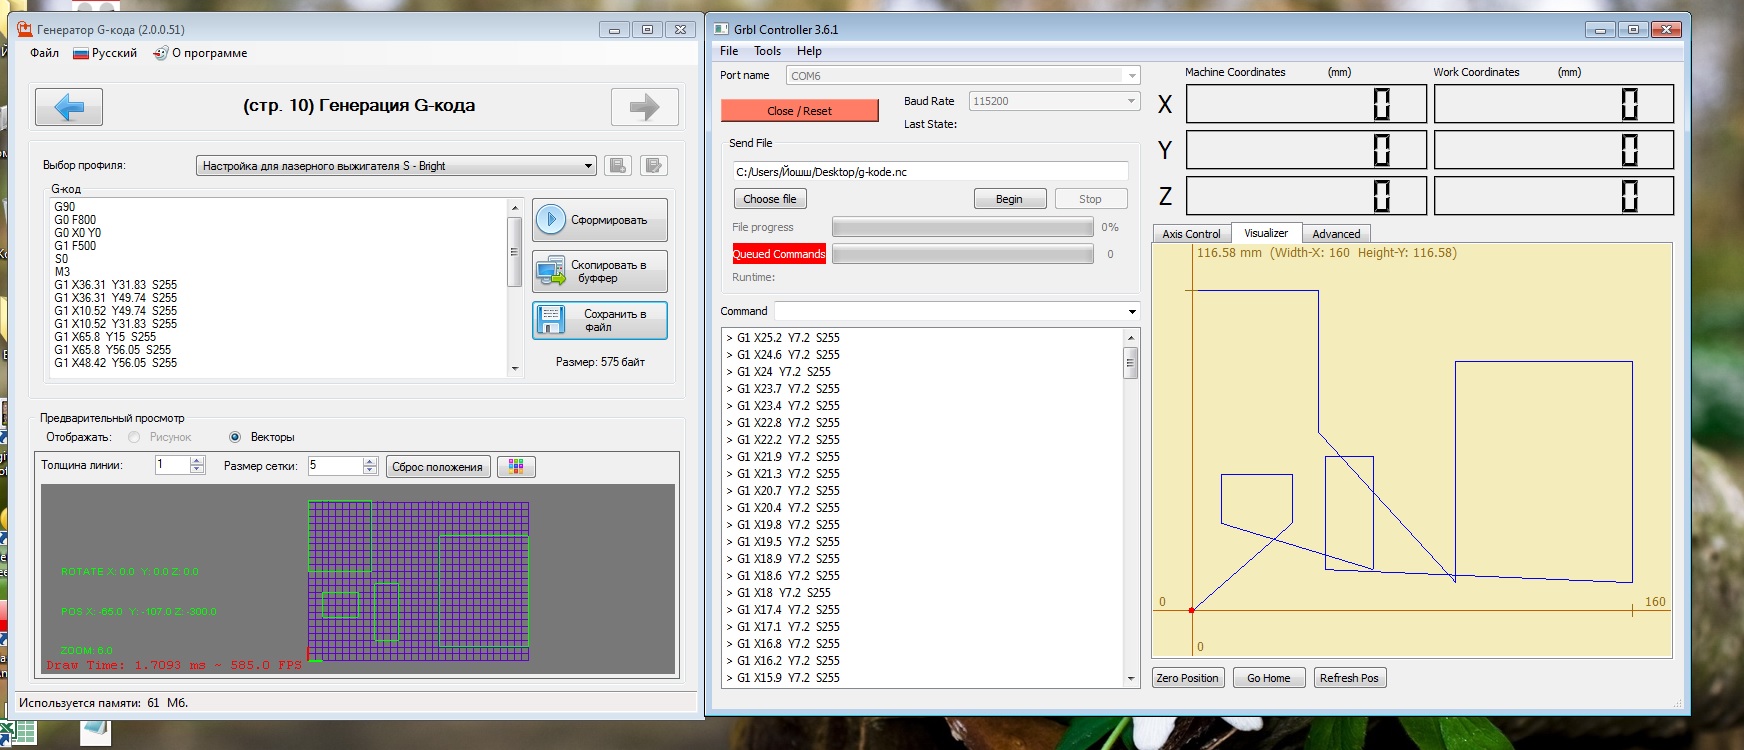1744x750 pixels.
Task: Click the Visualizer toolpath drawing area
Action: click(1412, 450)
